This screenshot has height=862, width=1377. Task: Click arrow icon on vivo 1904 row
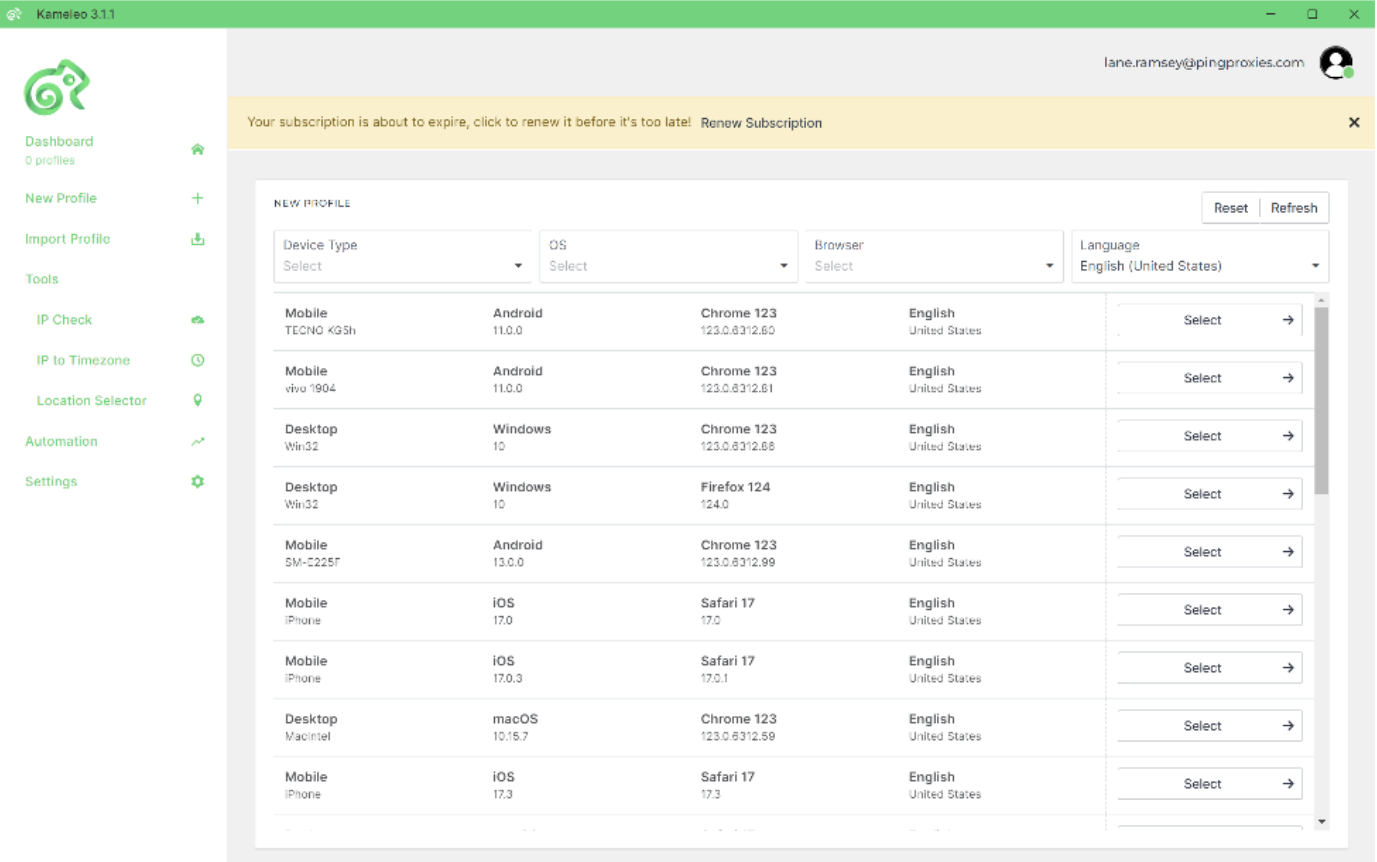[1288, 378]
